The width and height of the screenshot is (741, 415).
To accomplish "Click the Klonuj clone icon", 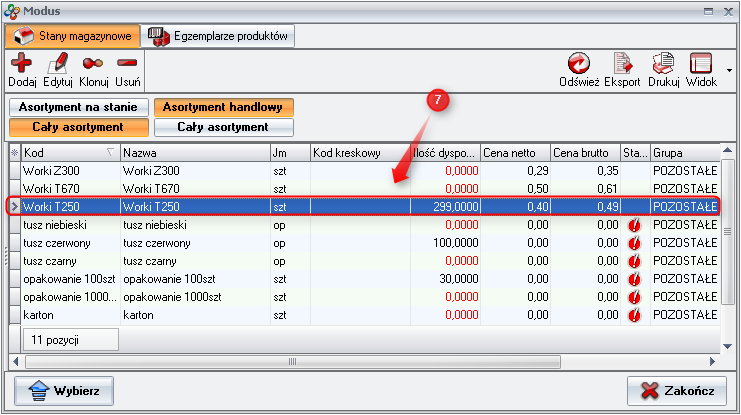I will point(93,64).
